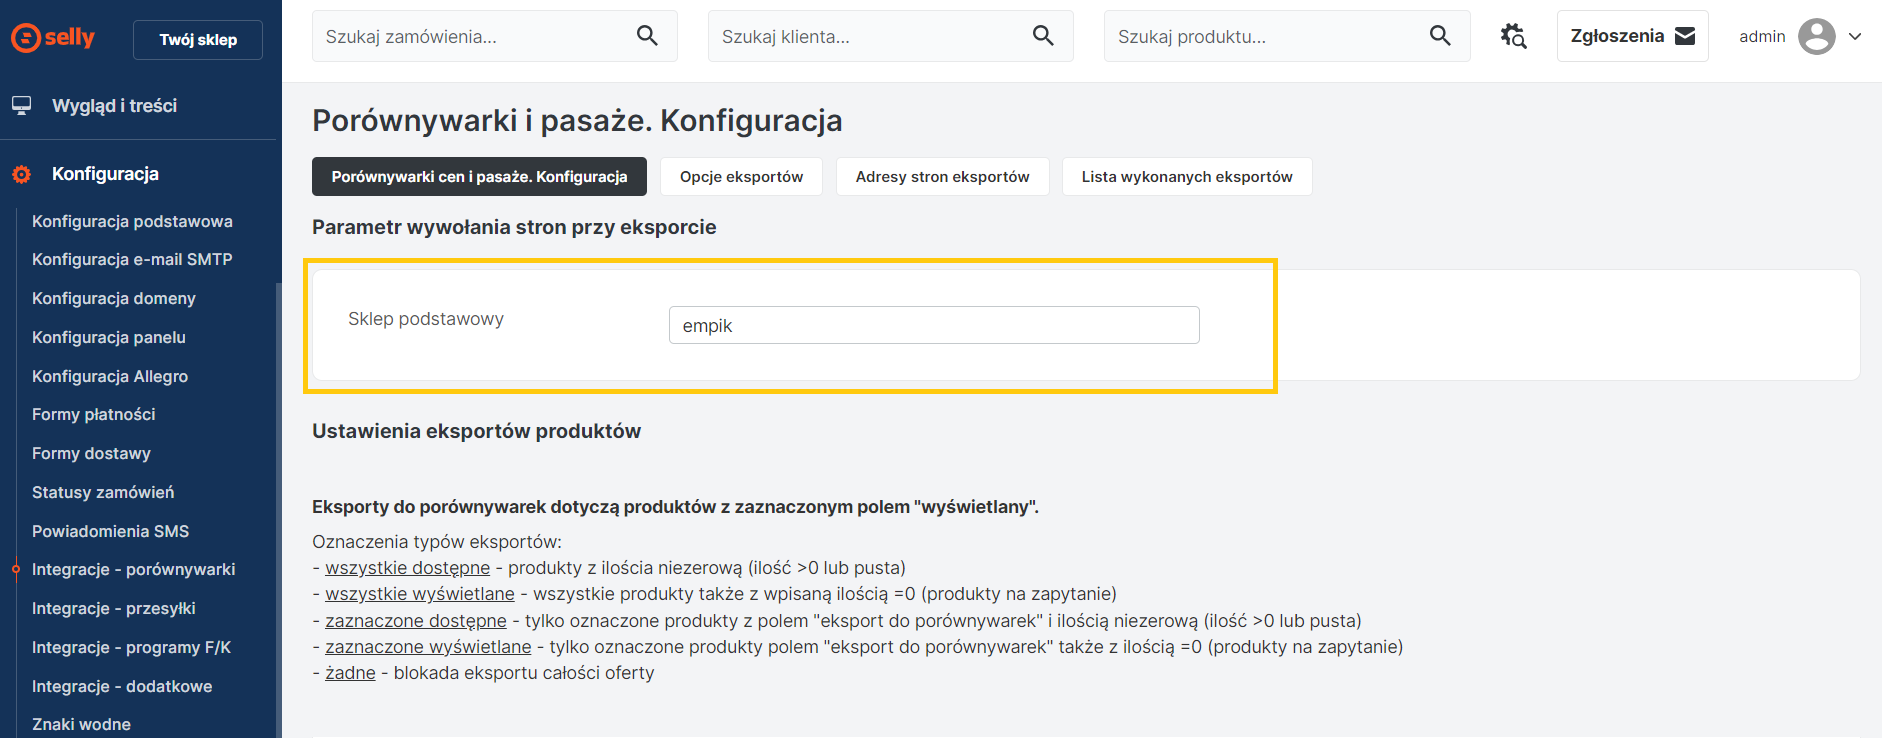Open the Adresy stron eksportów tab
The image size is (1882, 738).
tap(942, 177)
